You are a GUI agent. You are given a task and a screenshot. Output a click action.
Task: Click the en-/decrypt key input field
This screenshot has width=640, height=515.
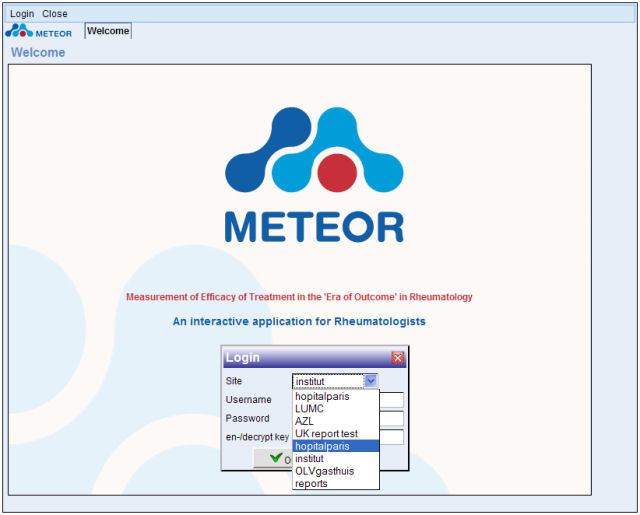391,437
